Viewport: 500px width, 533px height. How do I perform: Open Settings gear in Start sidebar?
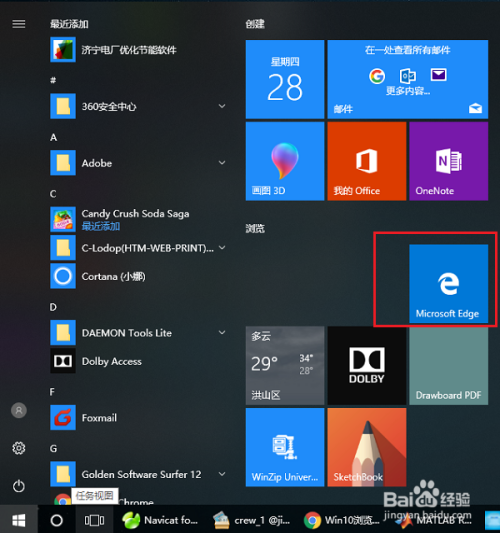point(19,448)
